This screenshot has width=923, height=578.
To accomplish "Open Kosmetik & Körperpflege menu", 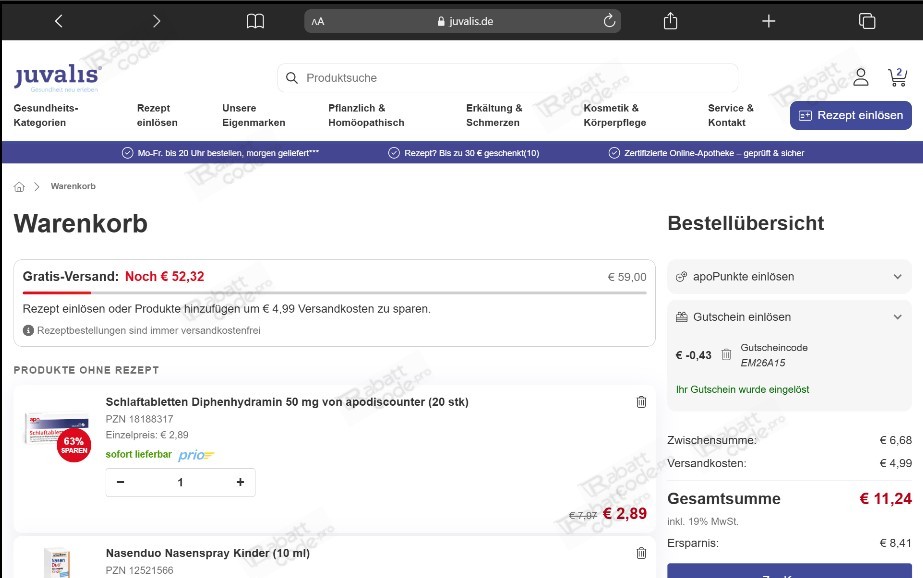I will [615, 115].
